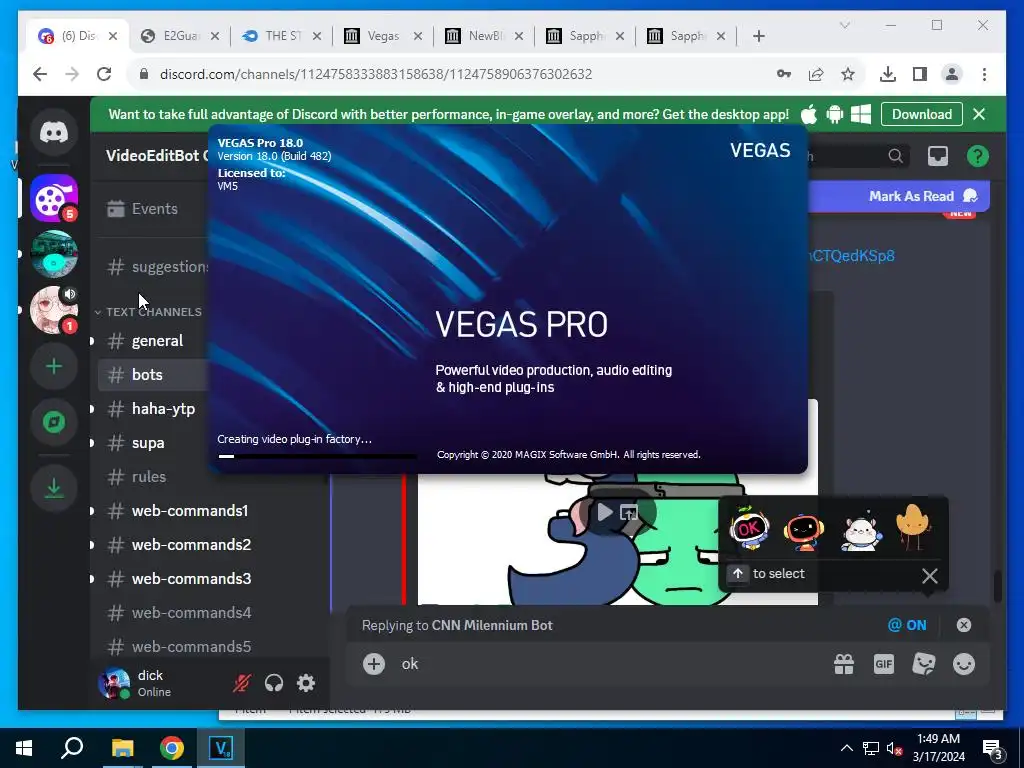Image resolution: width=1024 pixels, height=768 pixels.
Task: Open the web-commands3 channel
Action: click(210, 579)
